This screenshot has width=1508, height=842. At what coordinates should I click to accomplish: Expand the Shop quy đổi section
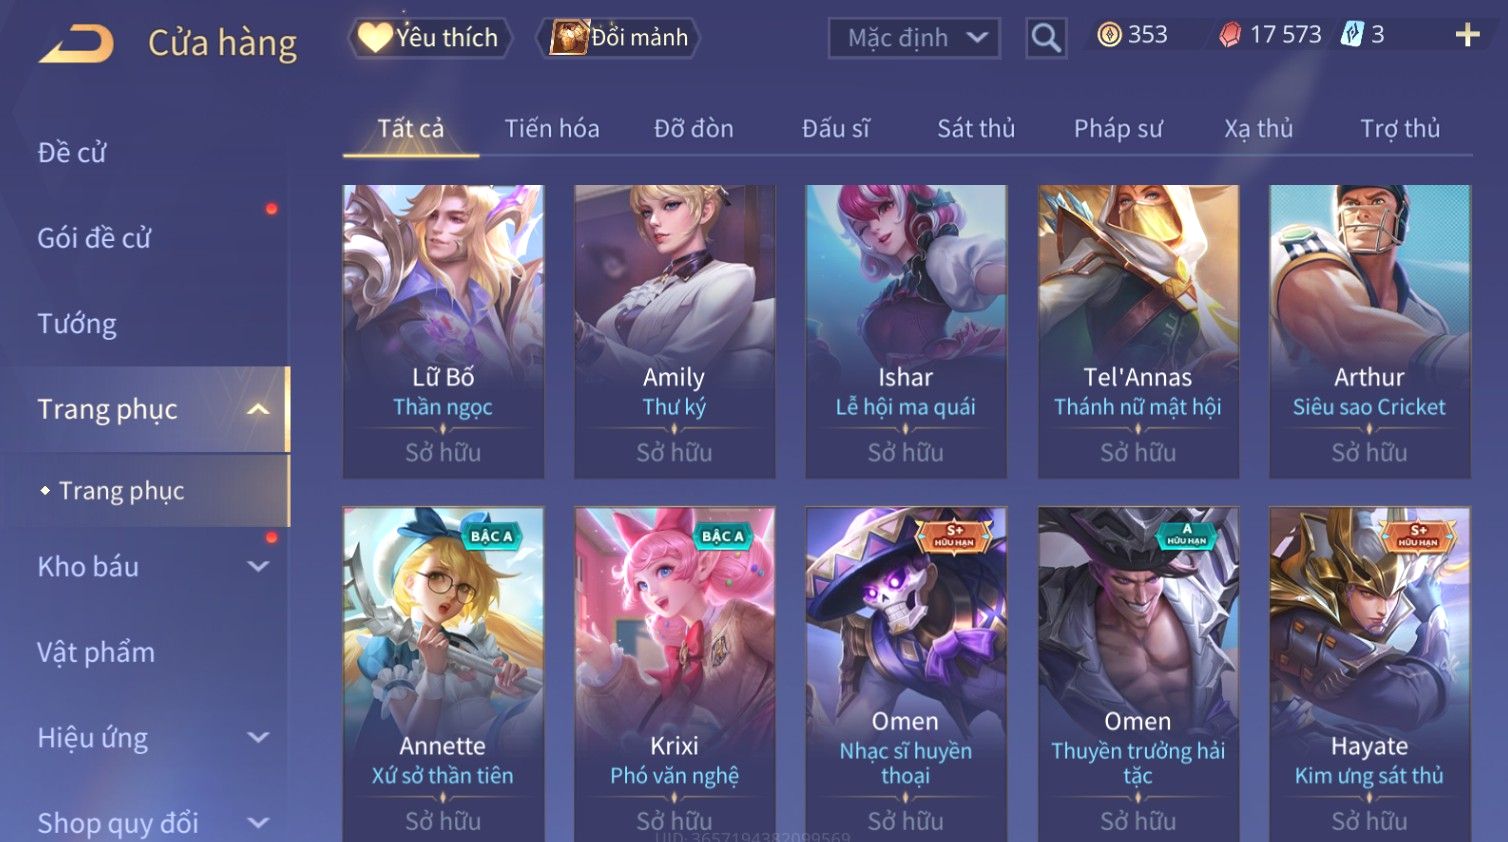(258, 823)
